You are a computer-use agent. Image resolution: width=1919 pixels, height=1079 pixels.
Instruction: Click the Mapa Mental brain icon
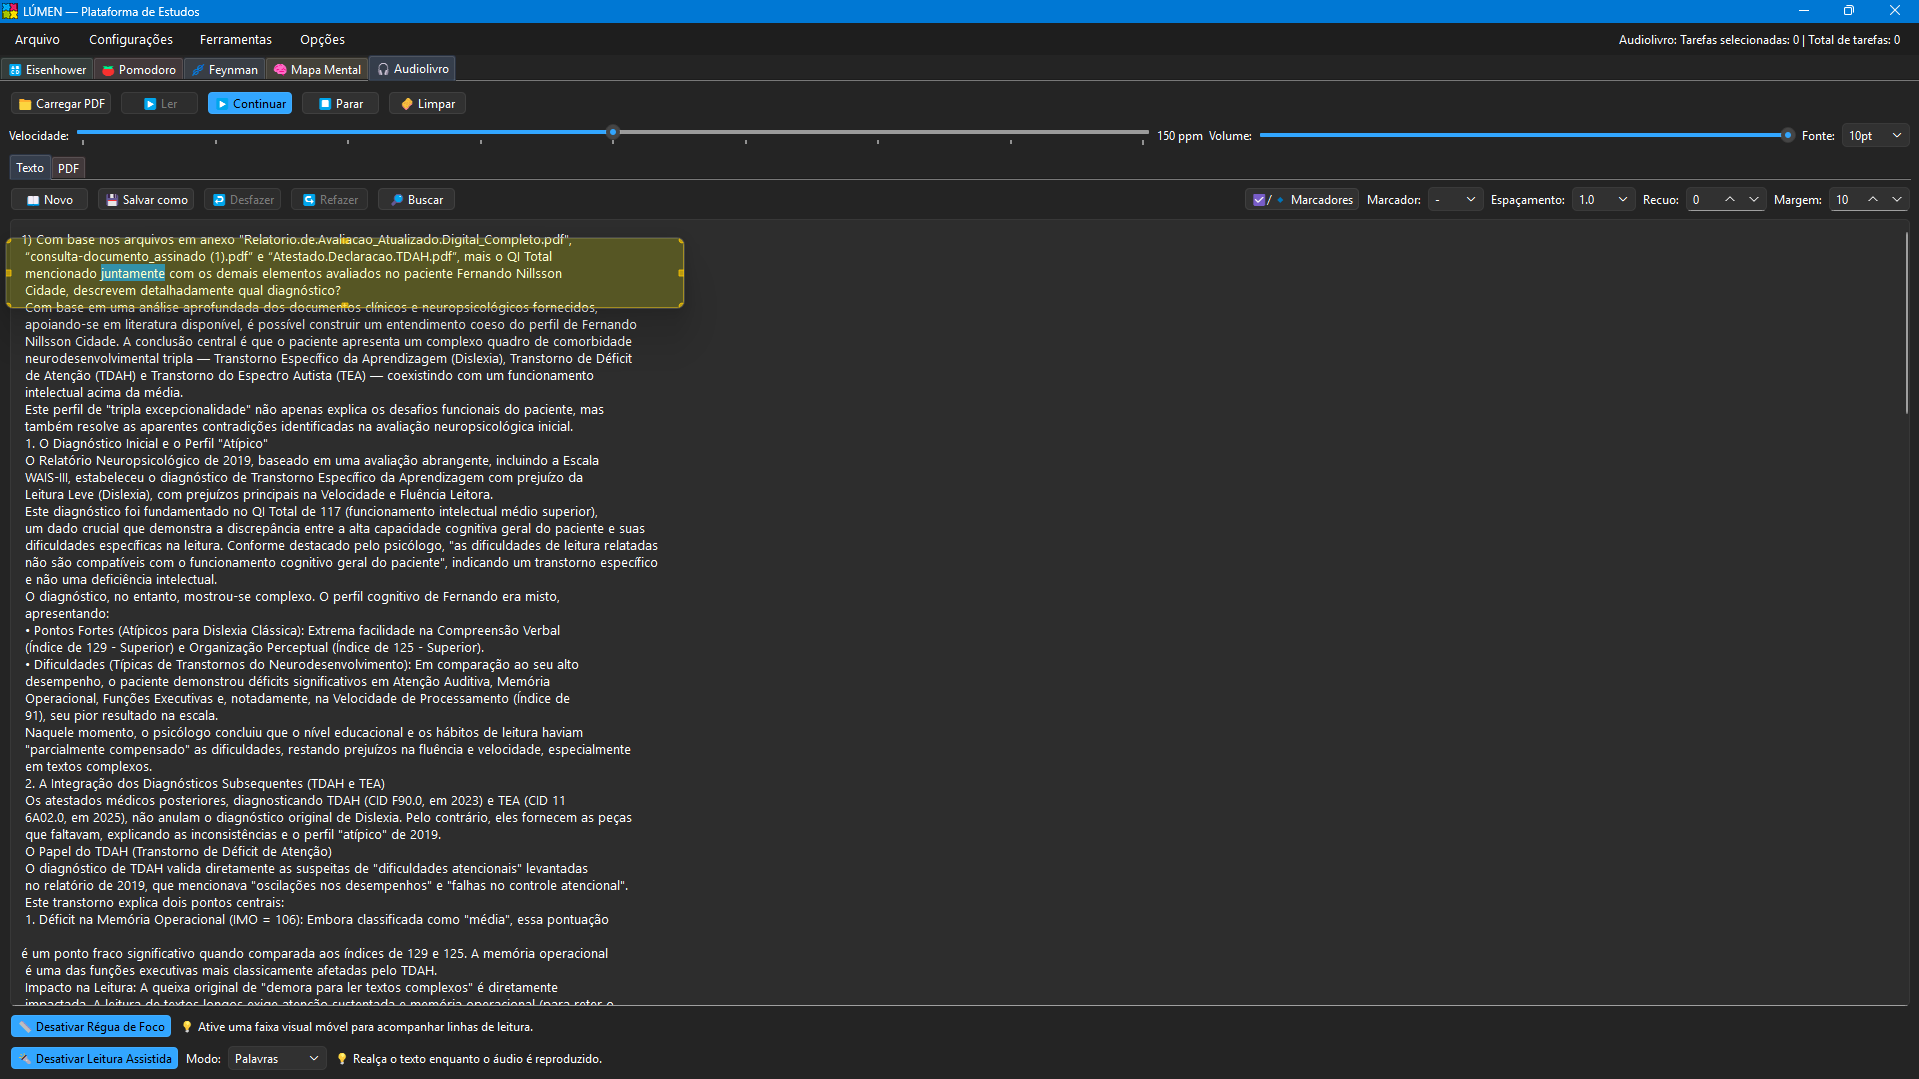click(x=280, y=70)
